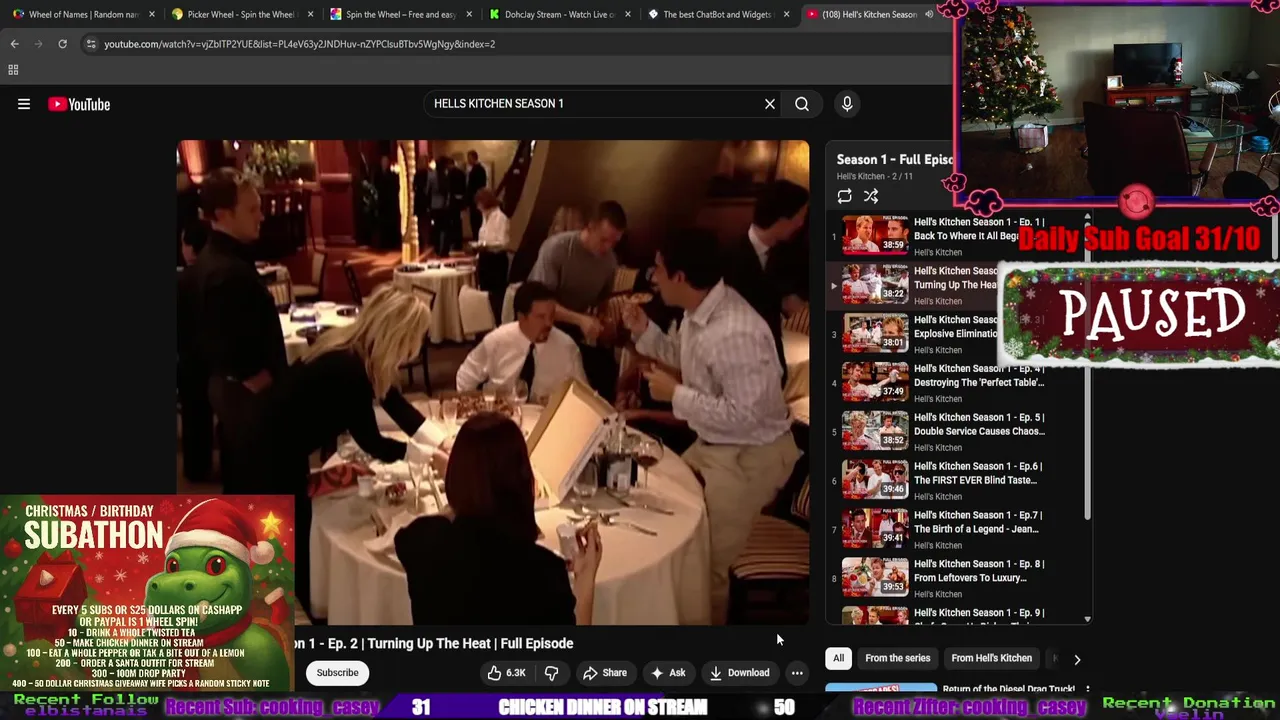Open Return of the Diesel Drag Truck video
Viewport: 1280px width, 720px height.
pyautogui.click(x=1011, y=689)
